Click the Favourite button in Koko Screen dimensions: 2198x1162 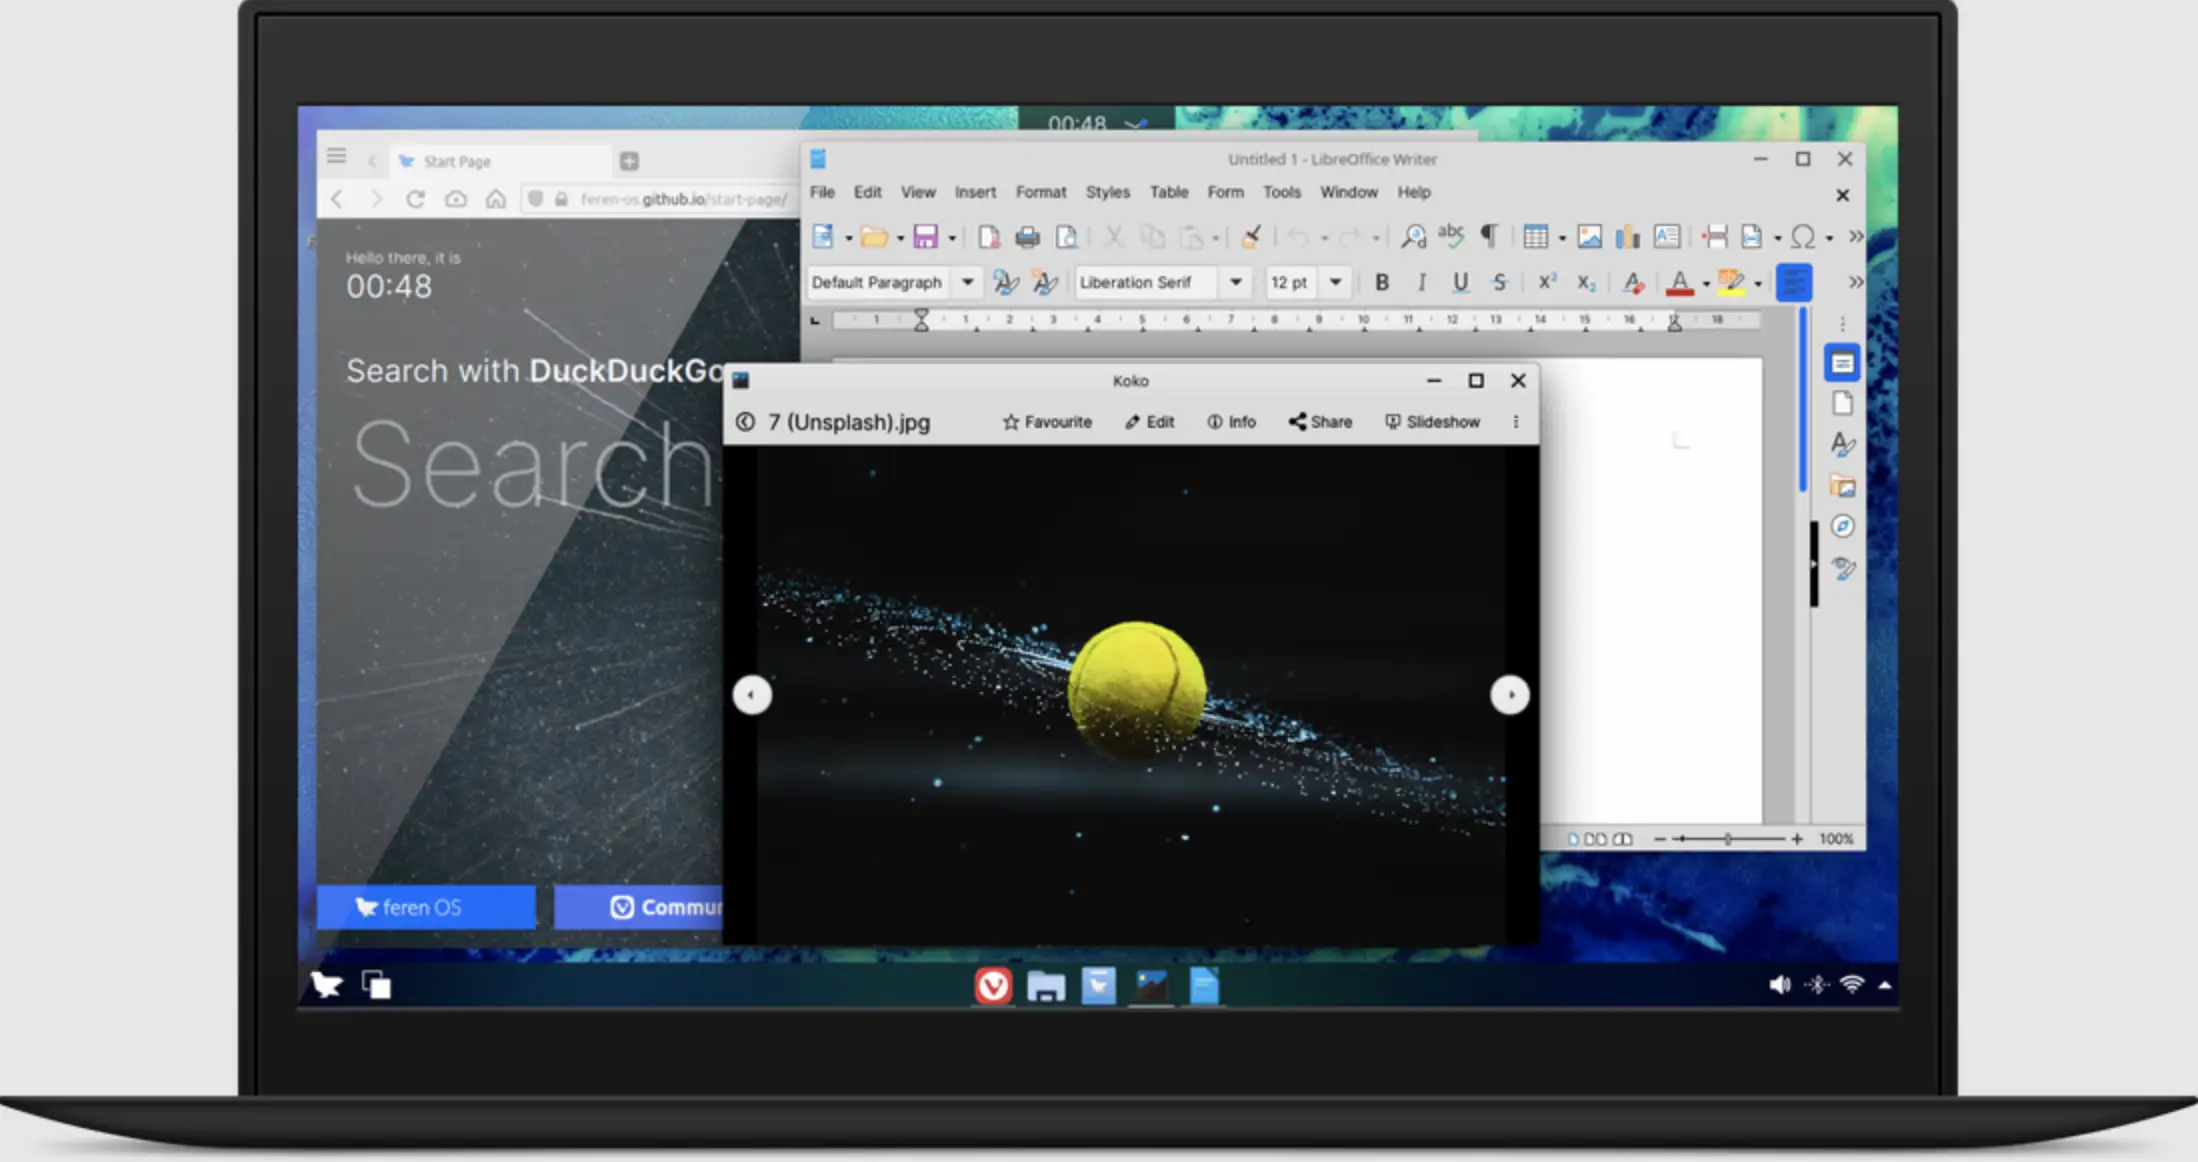[1047, 422]
